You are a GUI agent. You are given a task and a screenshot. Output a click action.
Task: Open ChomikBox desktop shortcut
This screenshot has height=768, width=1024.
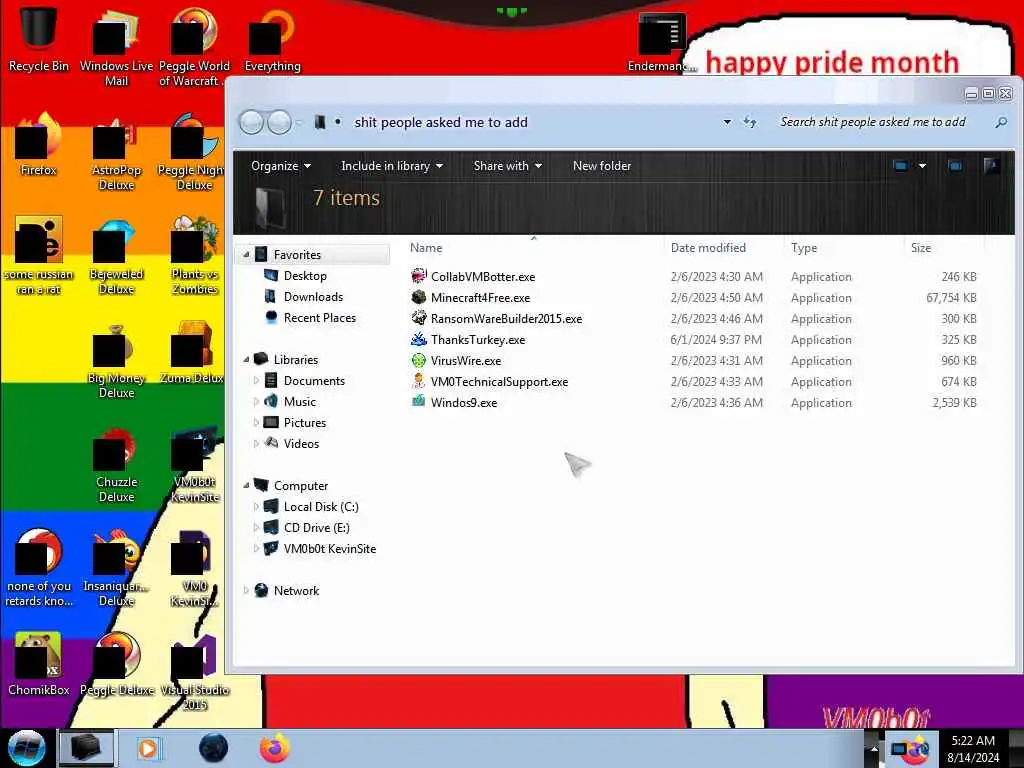point(38,664)
